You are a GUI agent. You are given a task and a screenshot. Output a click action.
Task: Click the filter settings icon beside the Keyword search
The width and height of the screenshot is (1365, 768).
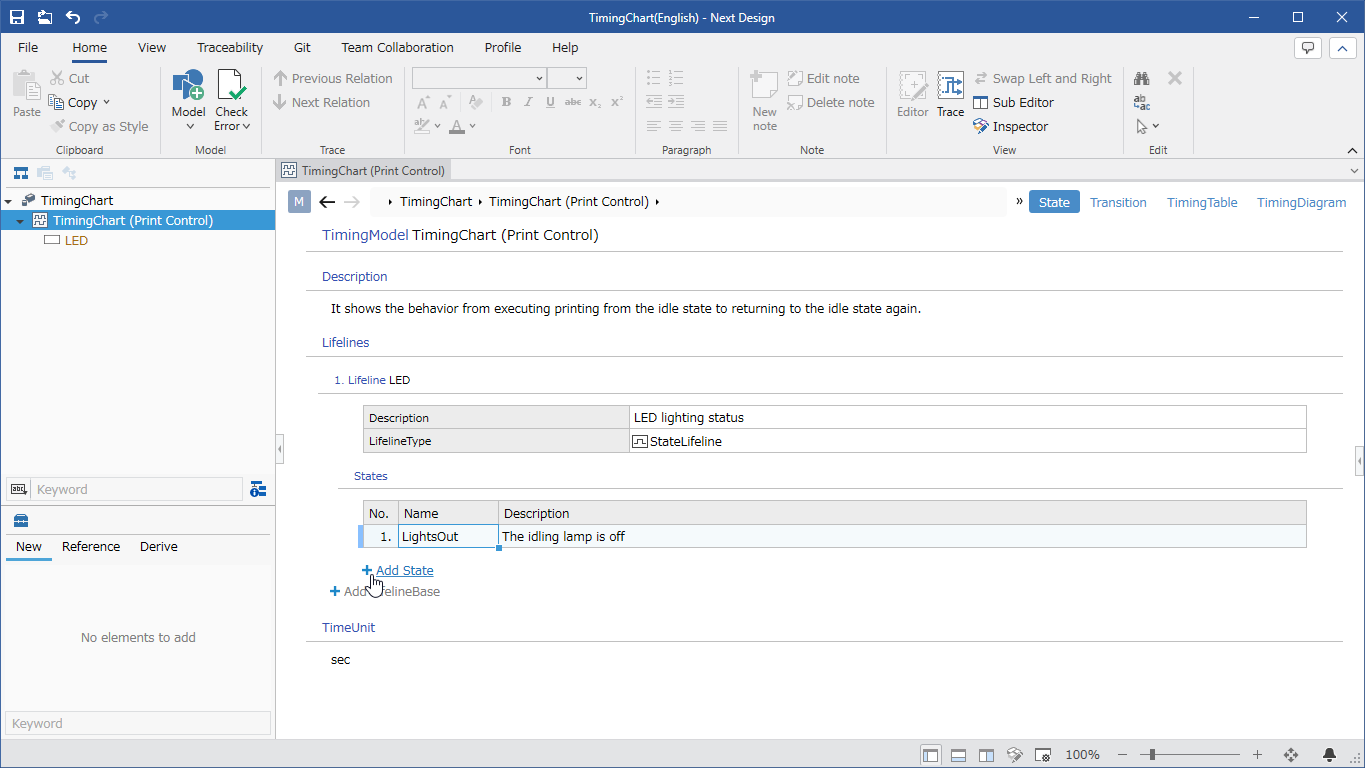258,489
